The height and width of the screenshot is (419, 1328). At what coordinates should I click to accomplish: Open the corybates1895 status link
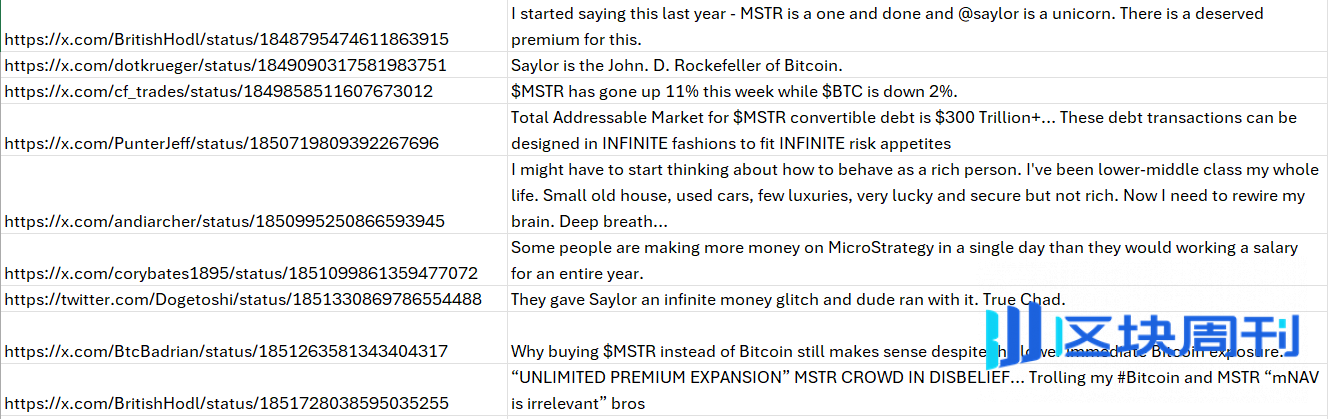click(x=241, y=273)
